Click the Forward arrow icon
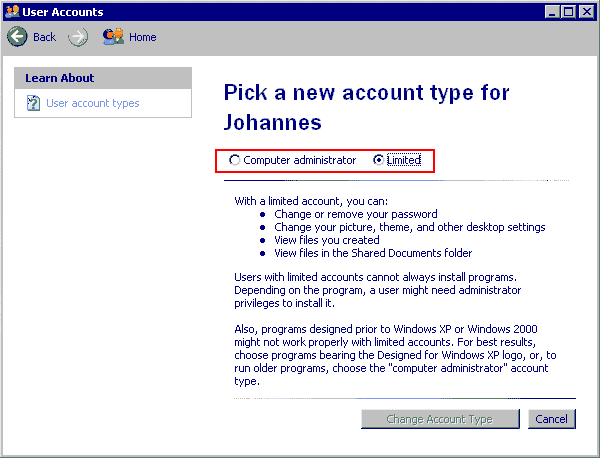Image resolution: width=600 pixels, height=458 pixels. [78, 37]
